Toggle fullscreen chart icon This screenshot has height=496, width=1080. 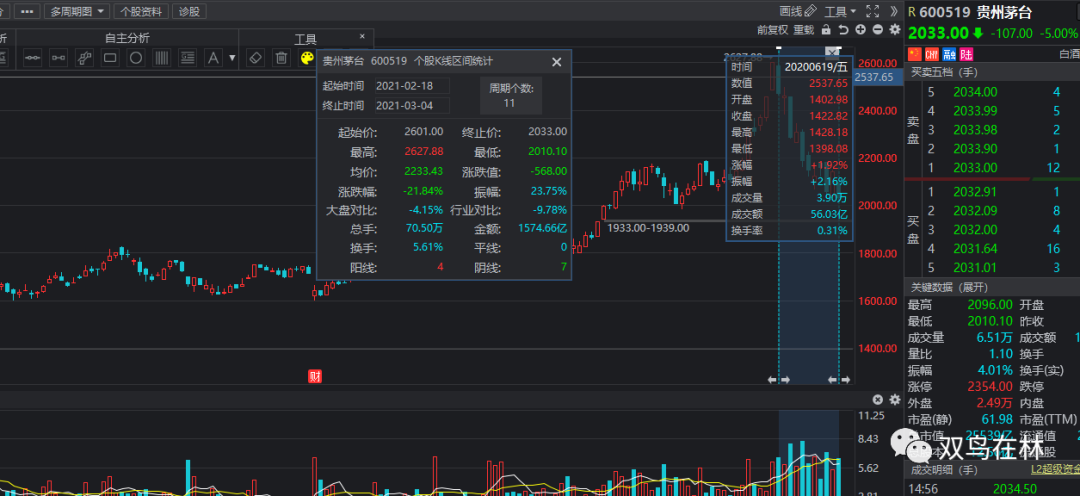point(873,11)
